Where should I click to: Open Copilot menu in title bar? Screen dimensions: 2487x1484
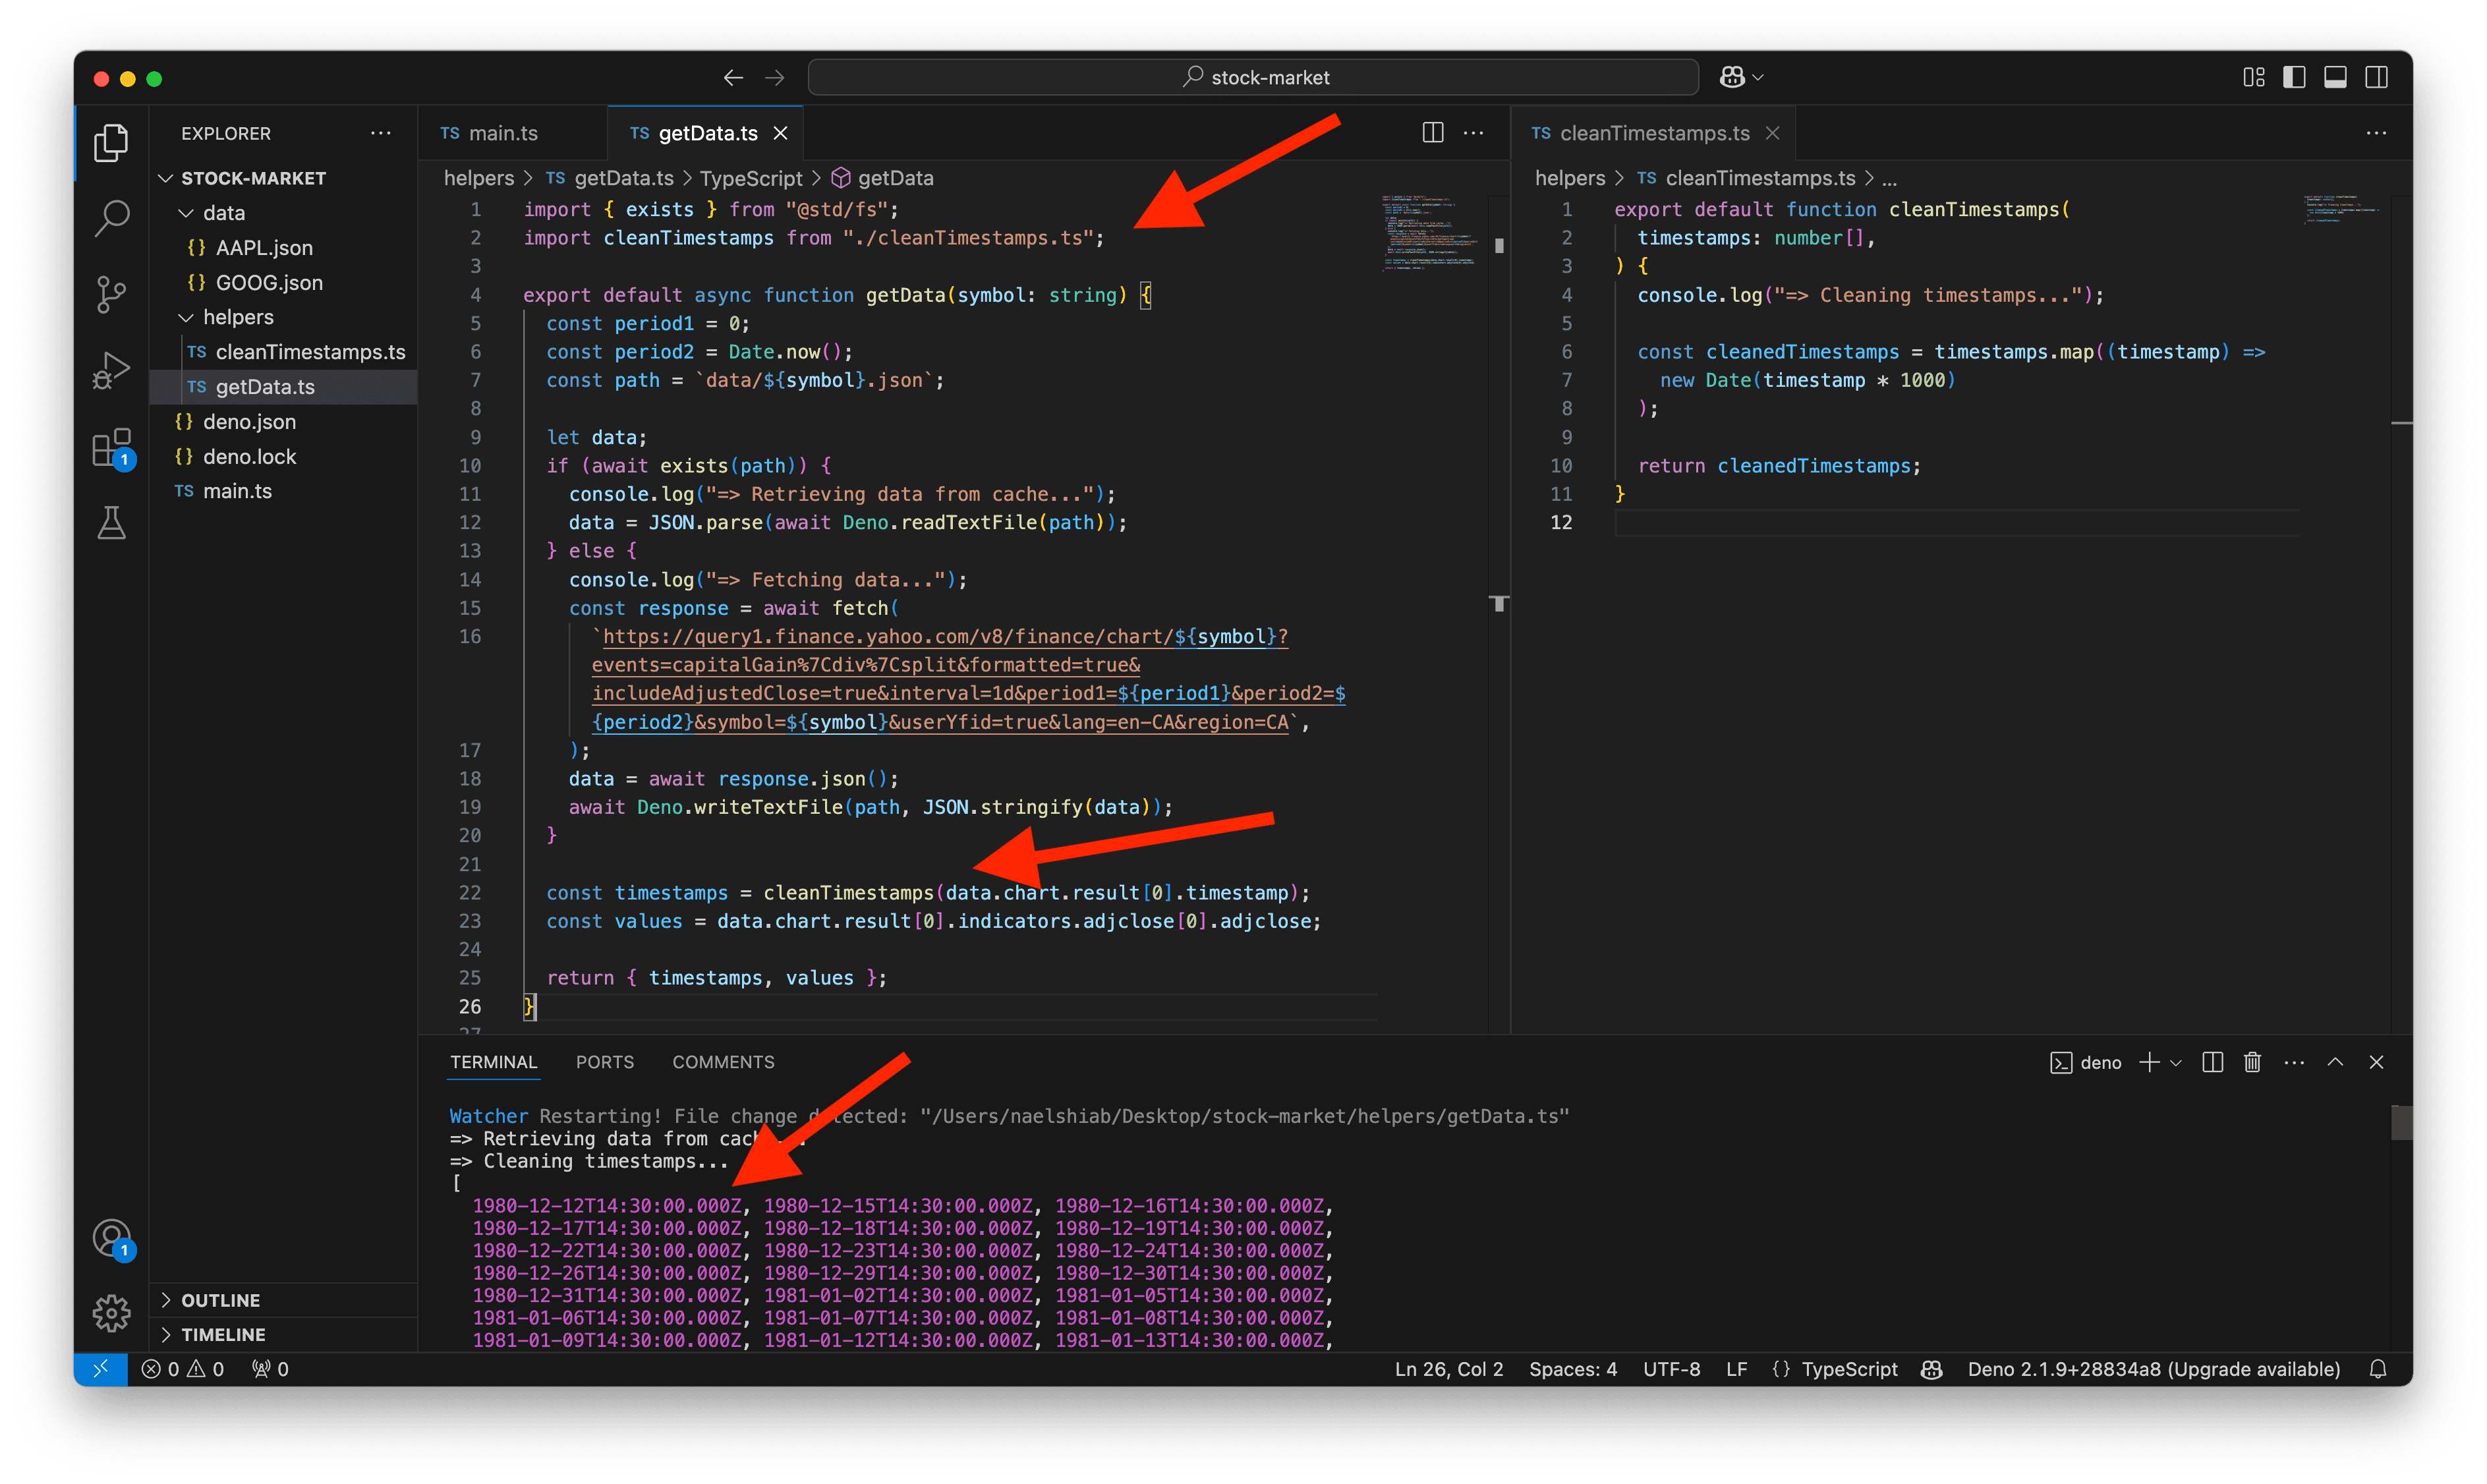pyautogui.click(x=1741, y=77)
